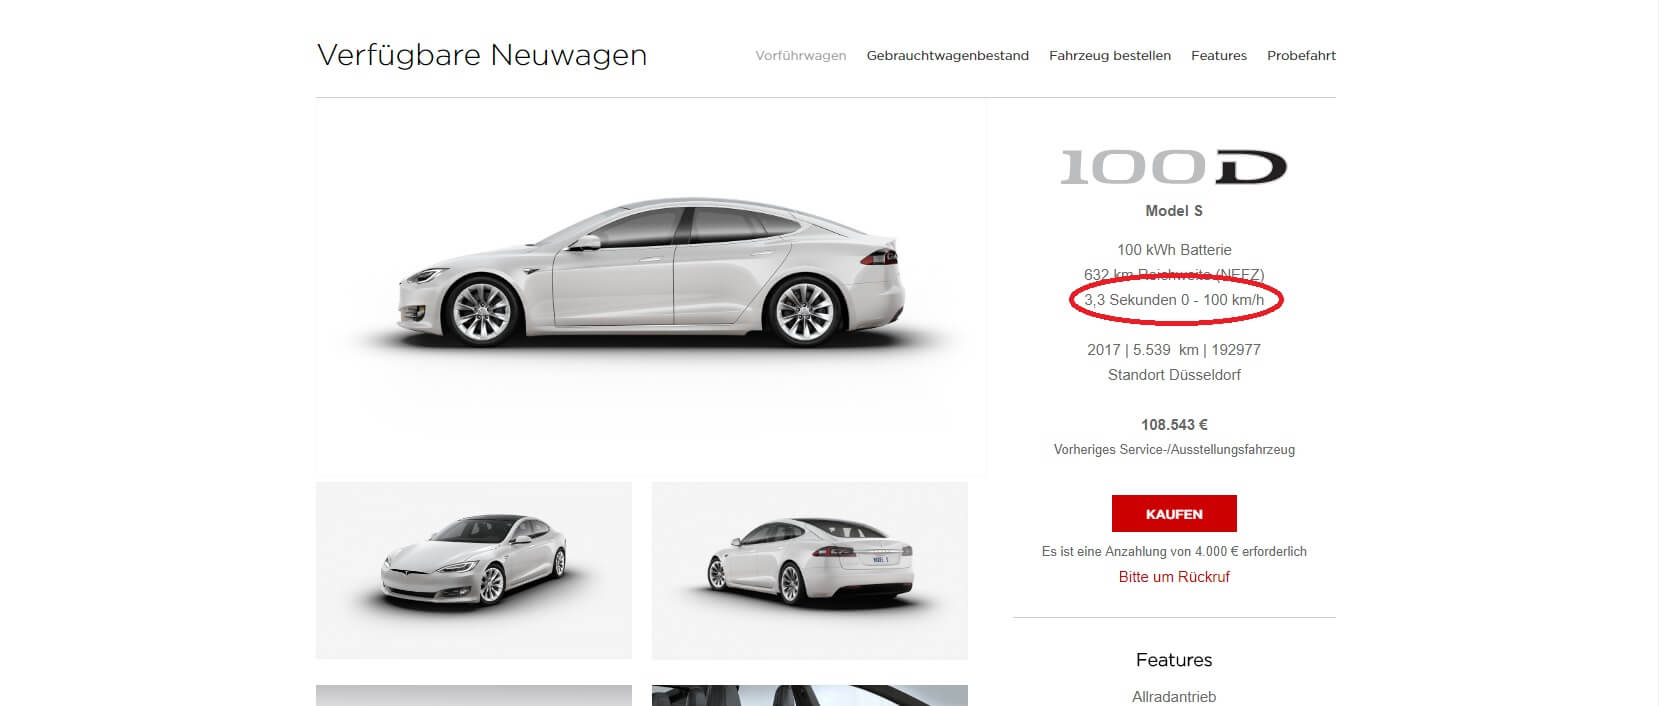Open the Gebrauchtwagenbestand menu item
Image resolution: width=1659 pixels, height=706 pixels.
point(947,56)
